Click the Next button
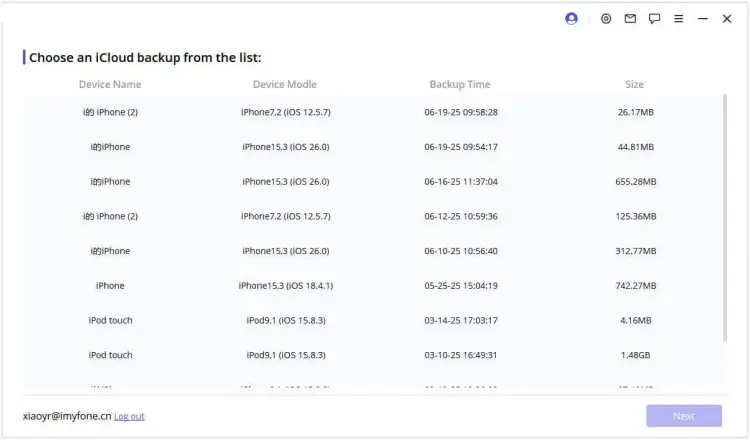Viewport: 750px width, 440px height. (x=684, y=416)
